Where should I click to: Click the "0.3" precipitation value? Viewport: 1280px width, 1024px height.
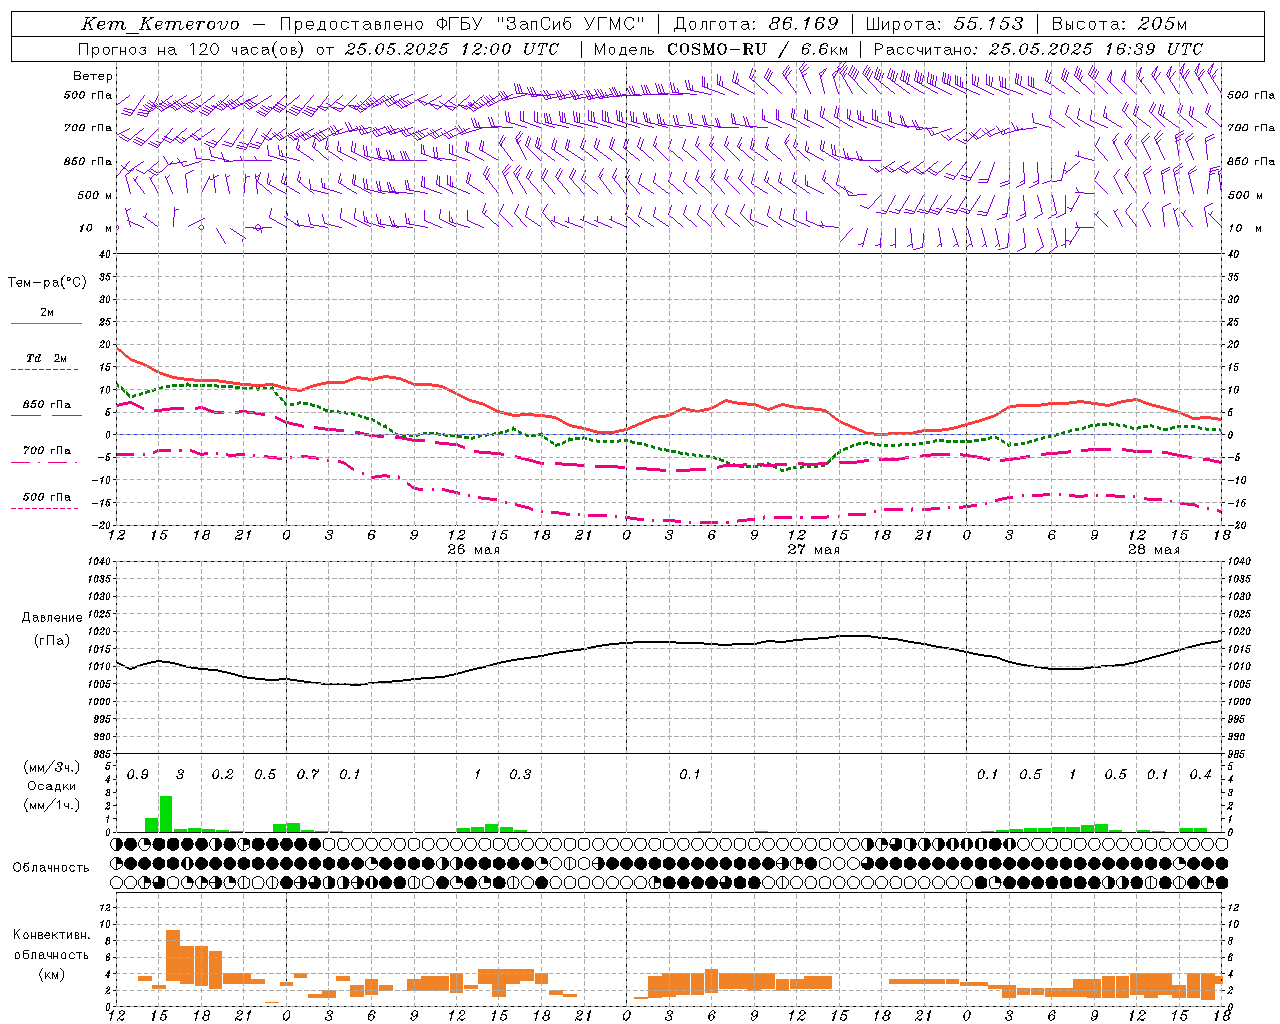pos(520,775)
